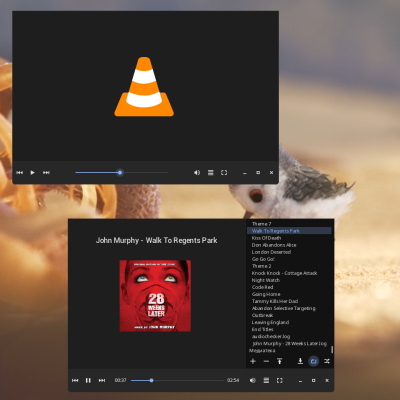Screen dimensions: 400x400
Task: Click the downward arrow save playlist icon
Action: tap(300, 361)
